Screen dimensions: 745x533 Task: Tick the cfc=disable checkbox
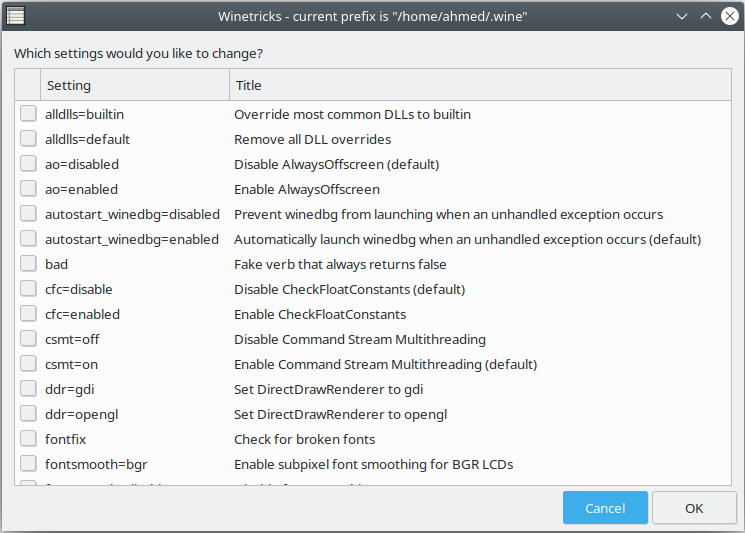(28, 288)
